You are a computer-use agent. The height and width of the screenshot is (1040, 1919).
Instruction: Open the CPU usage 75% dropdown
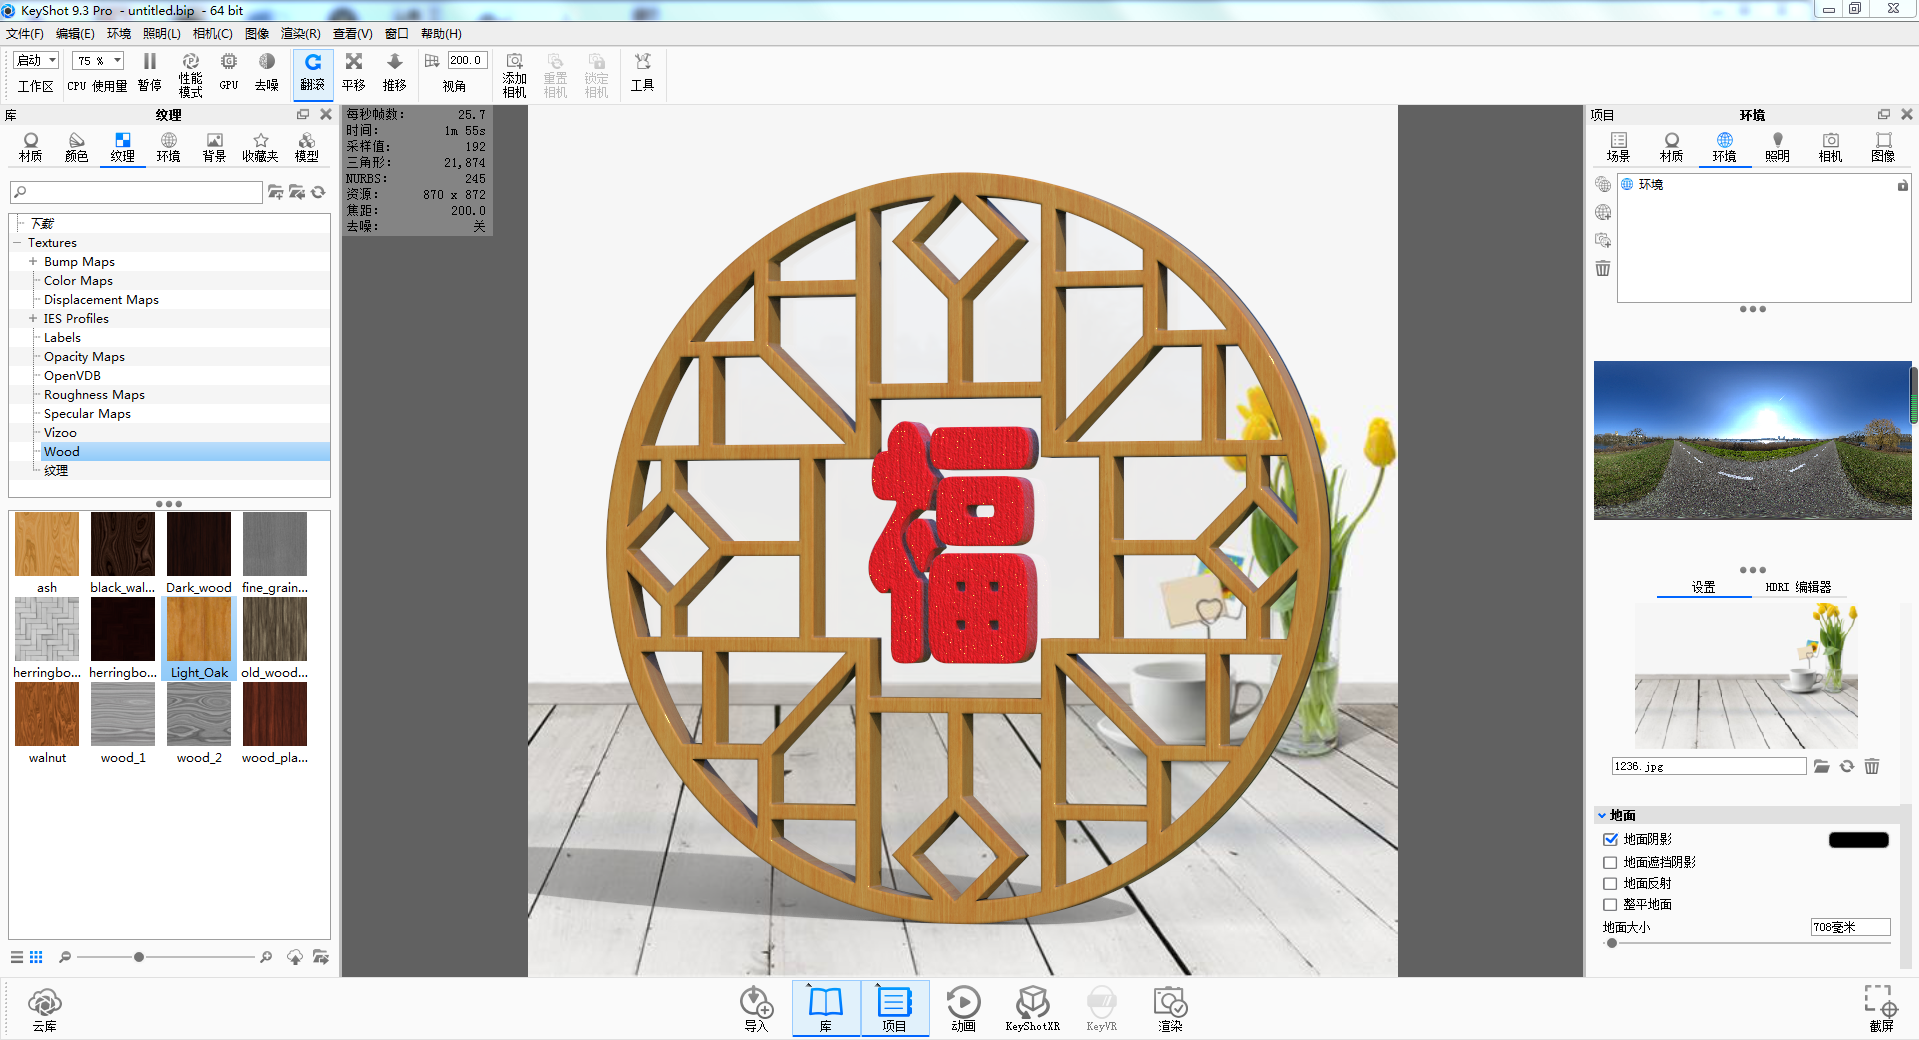[x=98, y=61]
